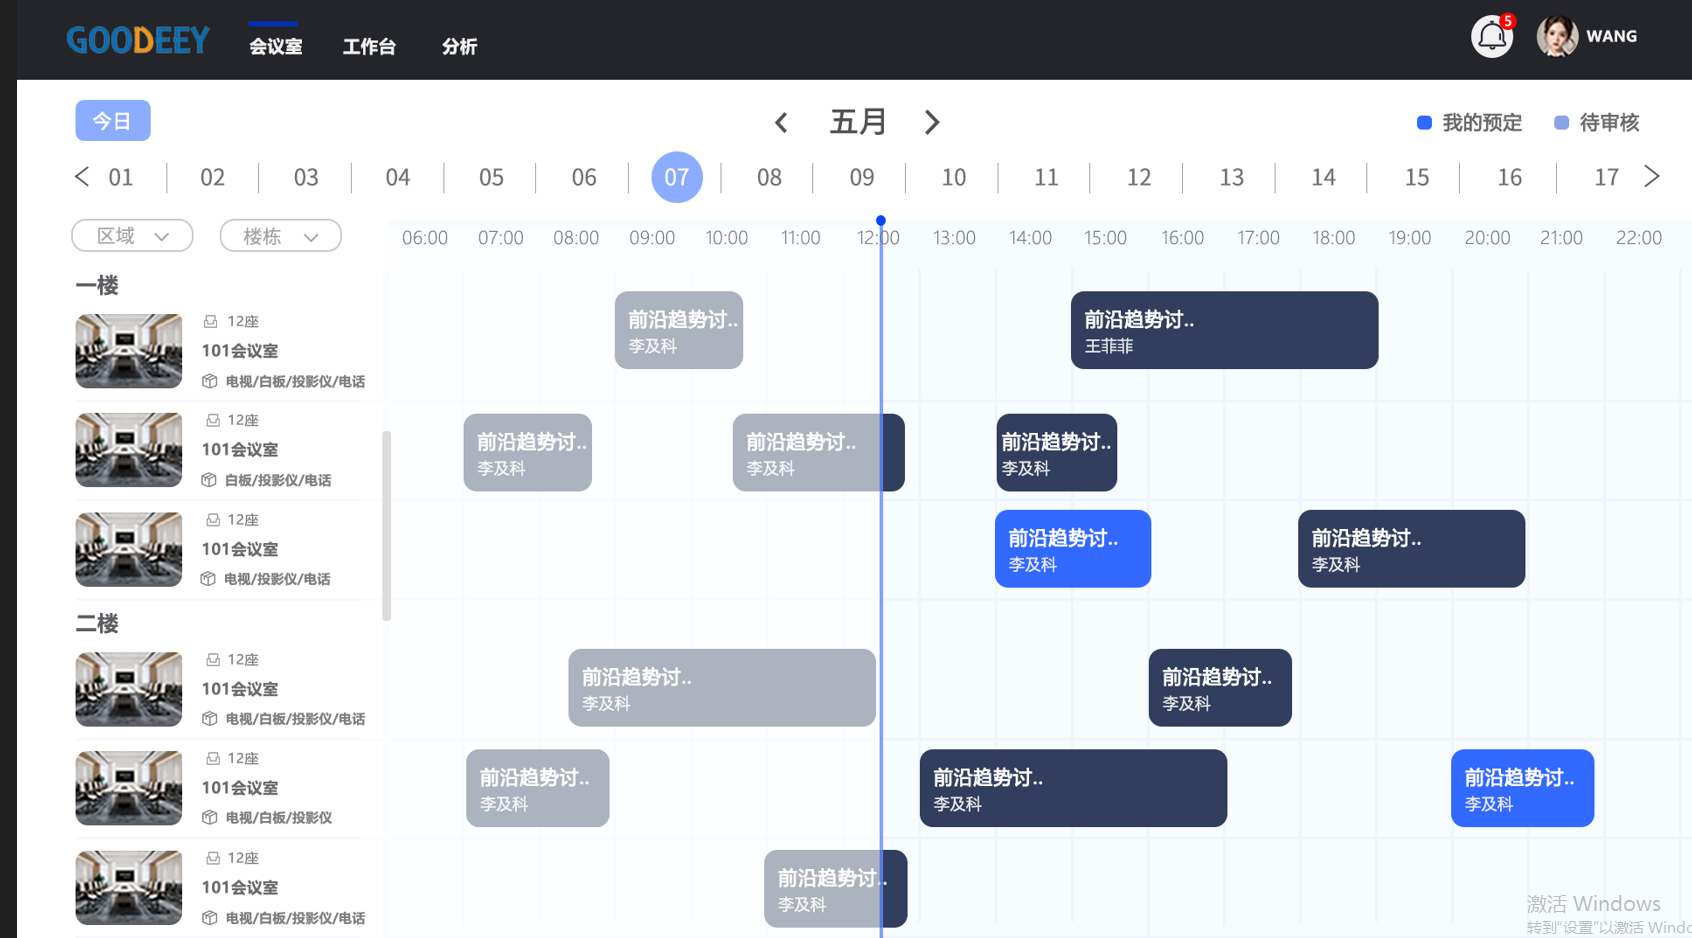Toggle the 我的预定 legend filter
1692x938 pixels.
tap(1483, 122)
